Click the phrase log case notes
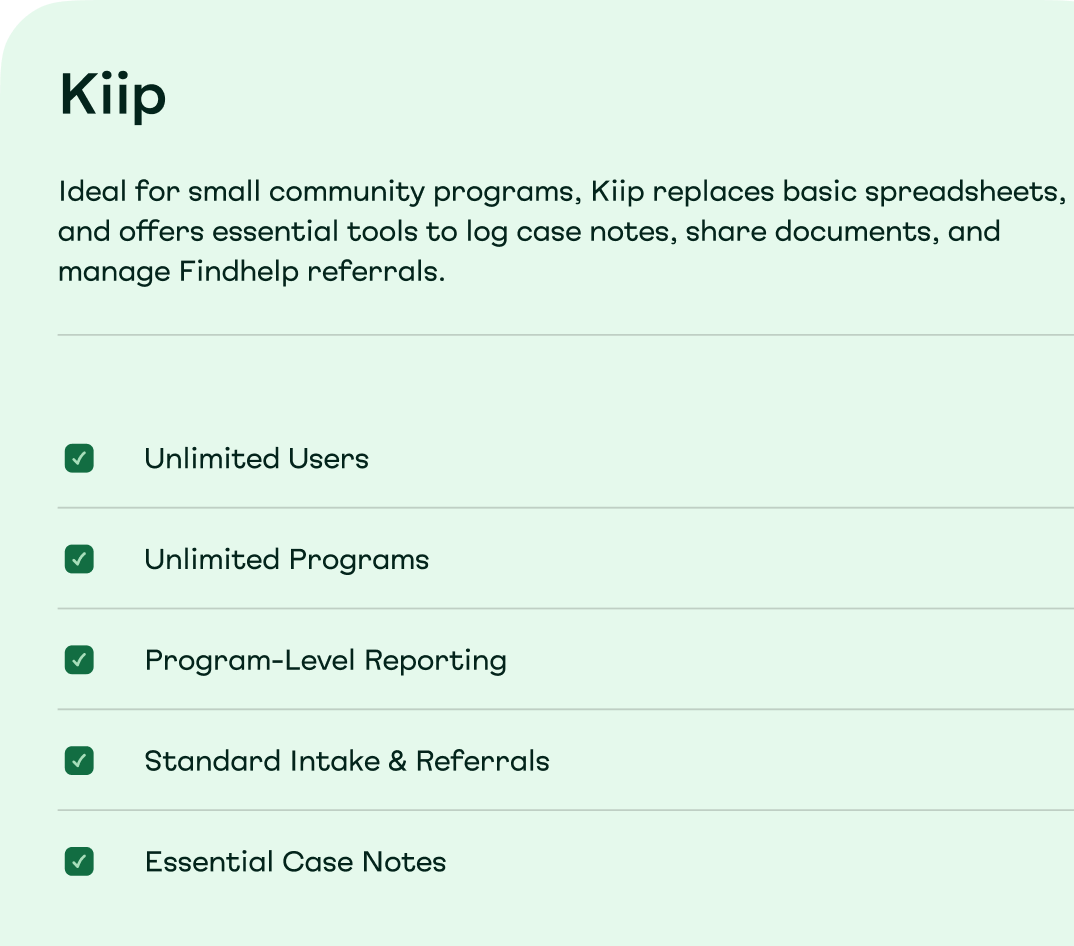 pyautogui.click(x=567, y=232)
